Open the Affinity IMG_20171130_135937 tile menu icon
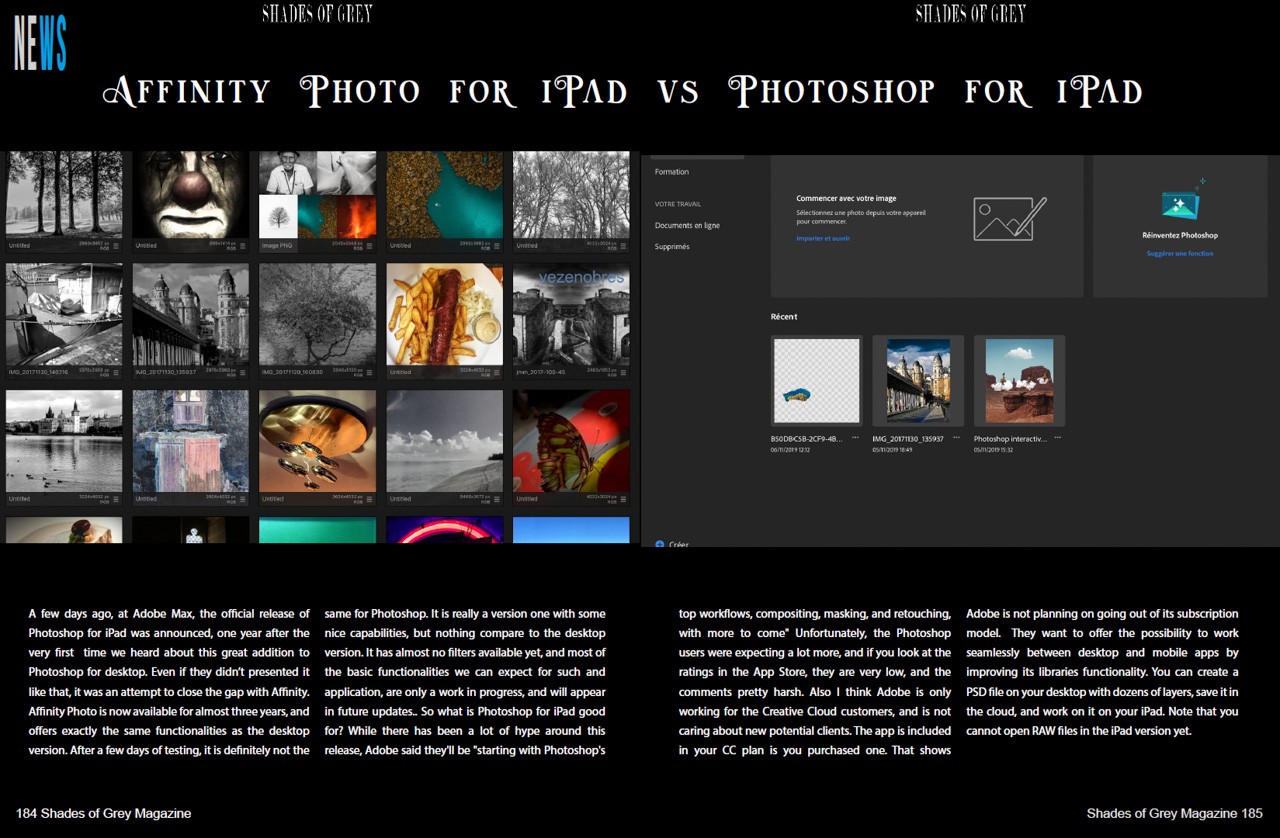Viewport: 1280px width, 838px height. pos(243,372)
